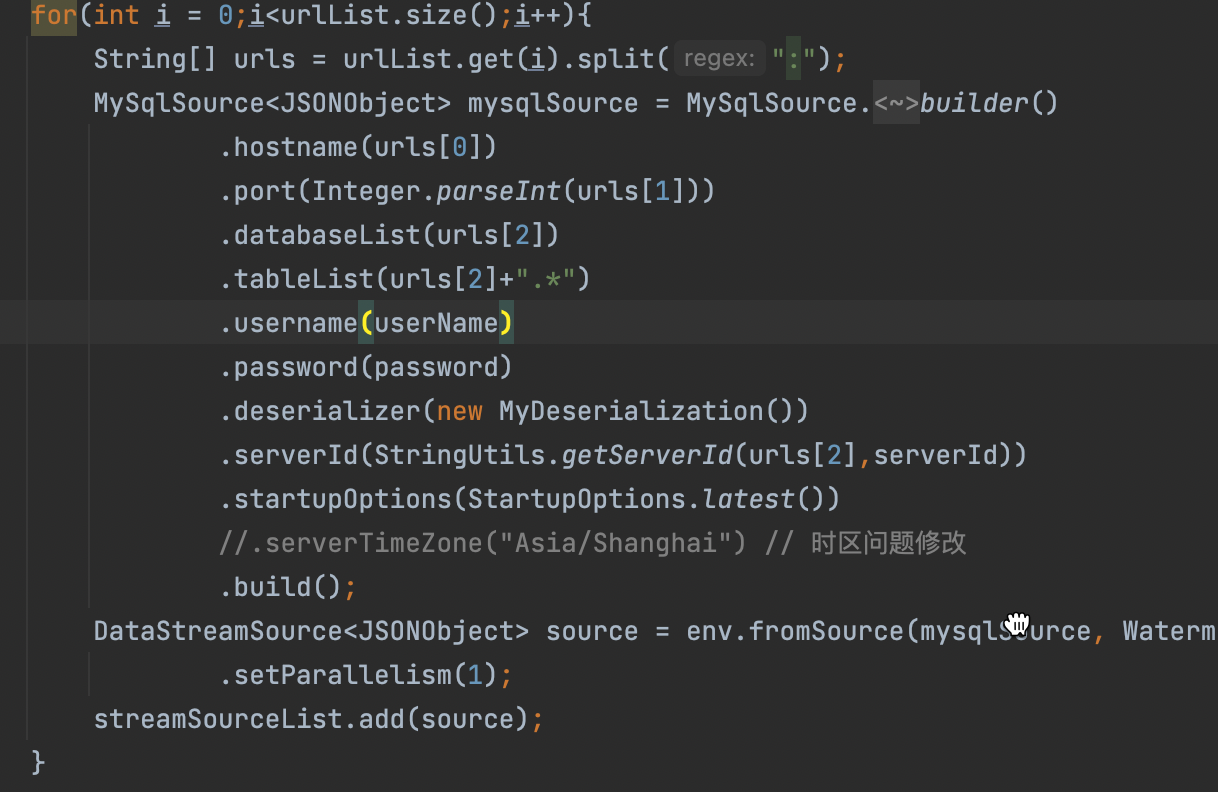Click the highlighted opening parenthesis after username
Screen dimensions: 1218x792
point(366,323)
